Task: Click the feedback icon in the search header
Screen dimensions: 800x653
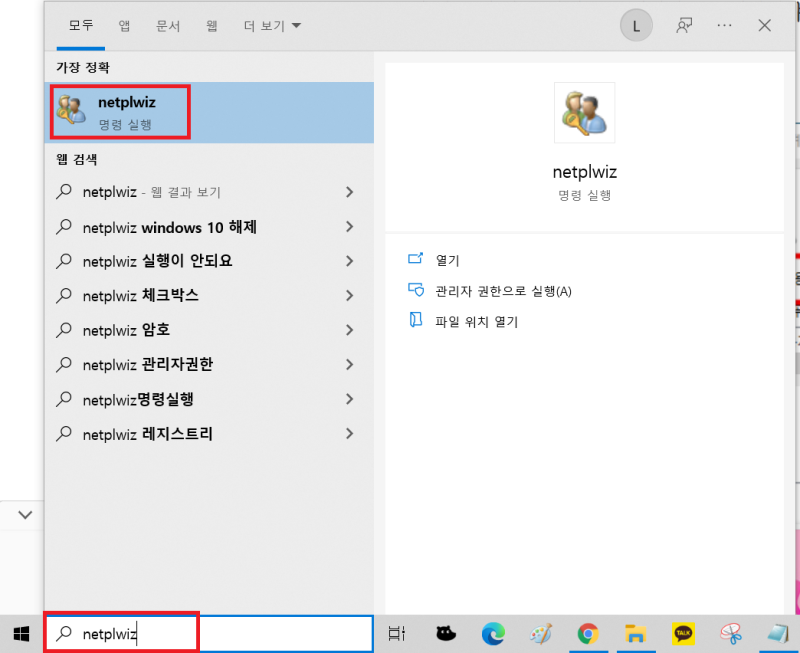Action: pyautogui.click(x=684, y=25)
